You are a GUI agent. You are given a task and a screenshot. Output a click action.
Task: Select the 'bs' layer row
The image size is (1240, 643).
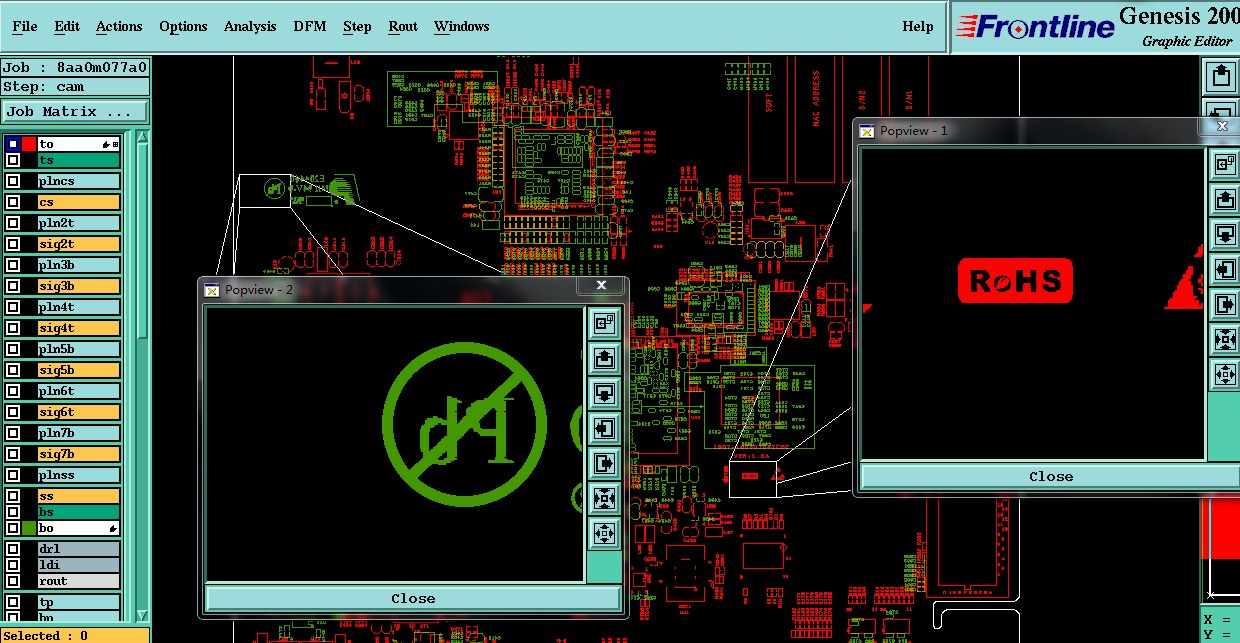79,512
